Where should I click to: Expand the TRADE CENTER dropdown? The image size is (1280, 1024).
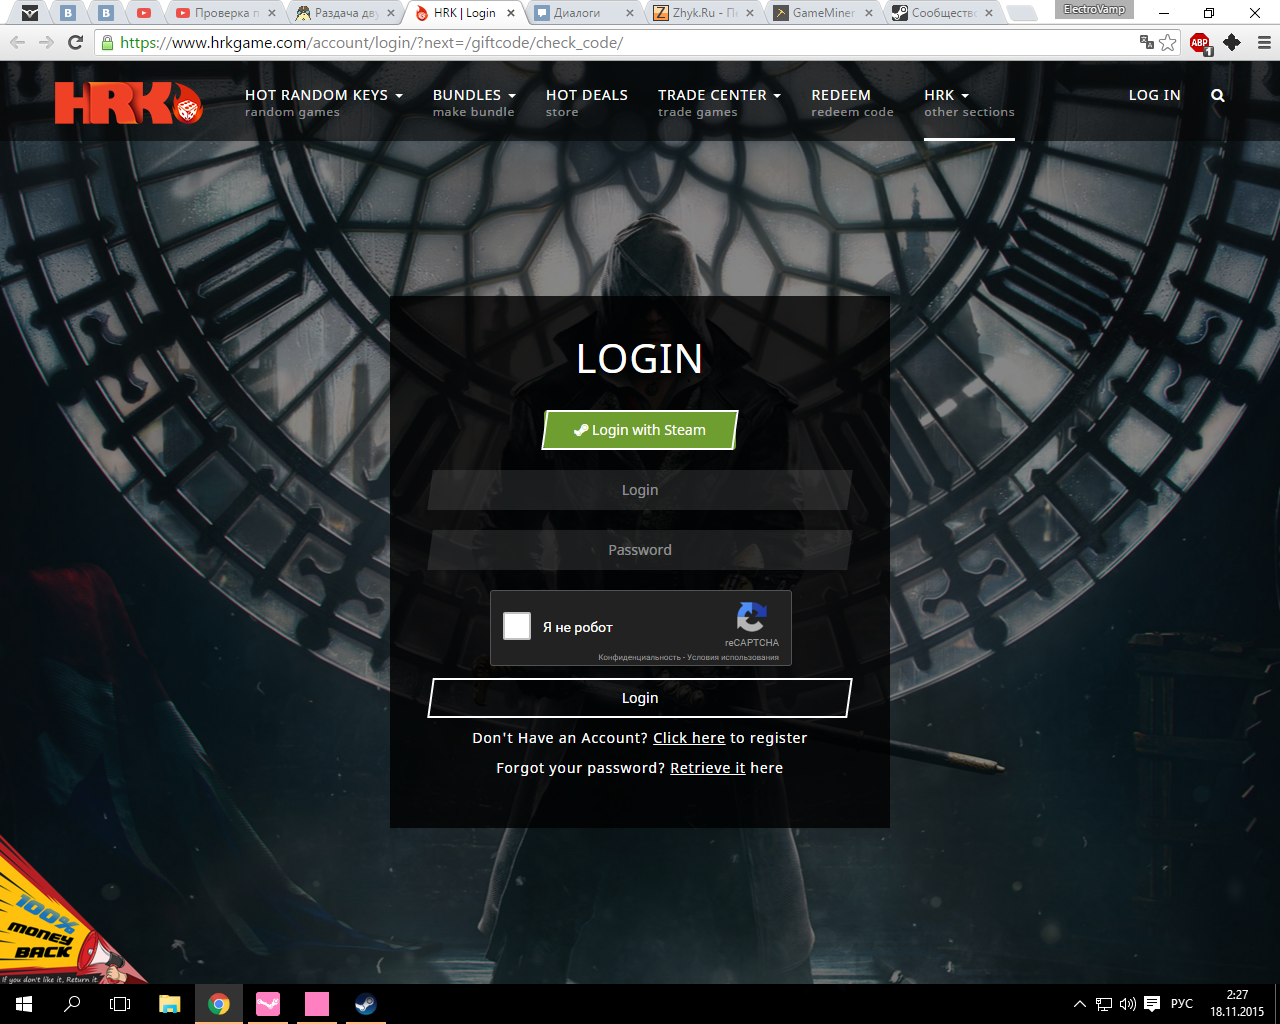719,102
